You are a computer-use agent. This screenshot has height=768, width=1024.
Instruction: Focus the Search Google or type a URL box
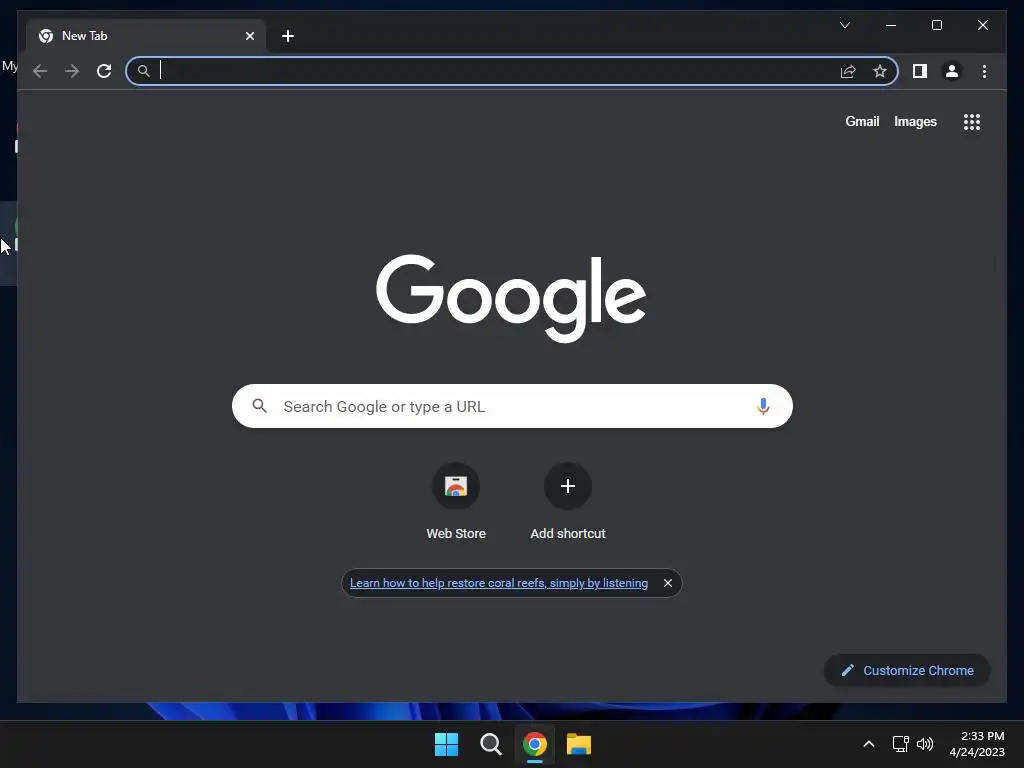click(x=512, y=406)
